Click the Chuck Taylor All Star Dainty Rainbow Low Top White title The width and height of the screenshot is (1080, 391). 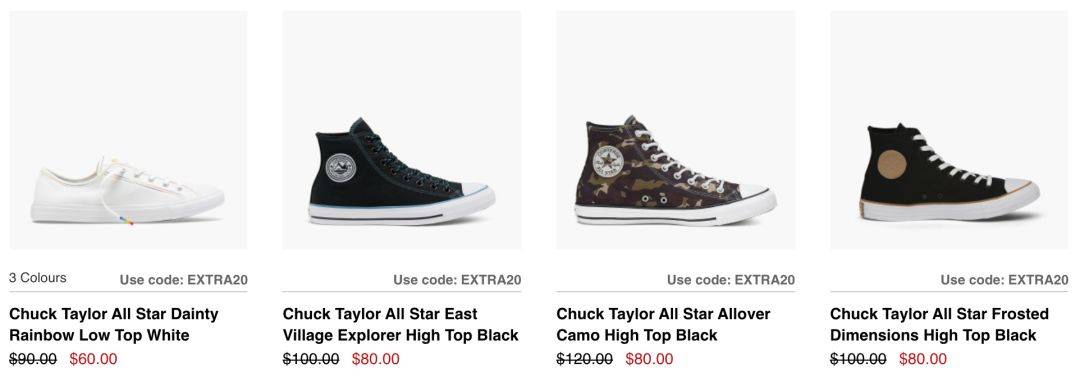(x=114, y=325)
